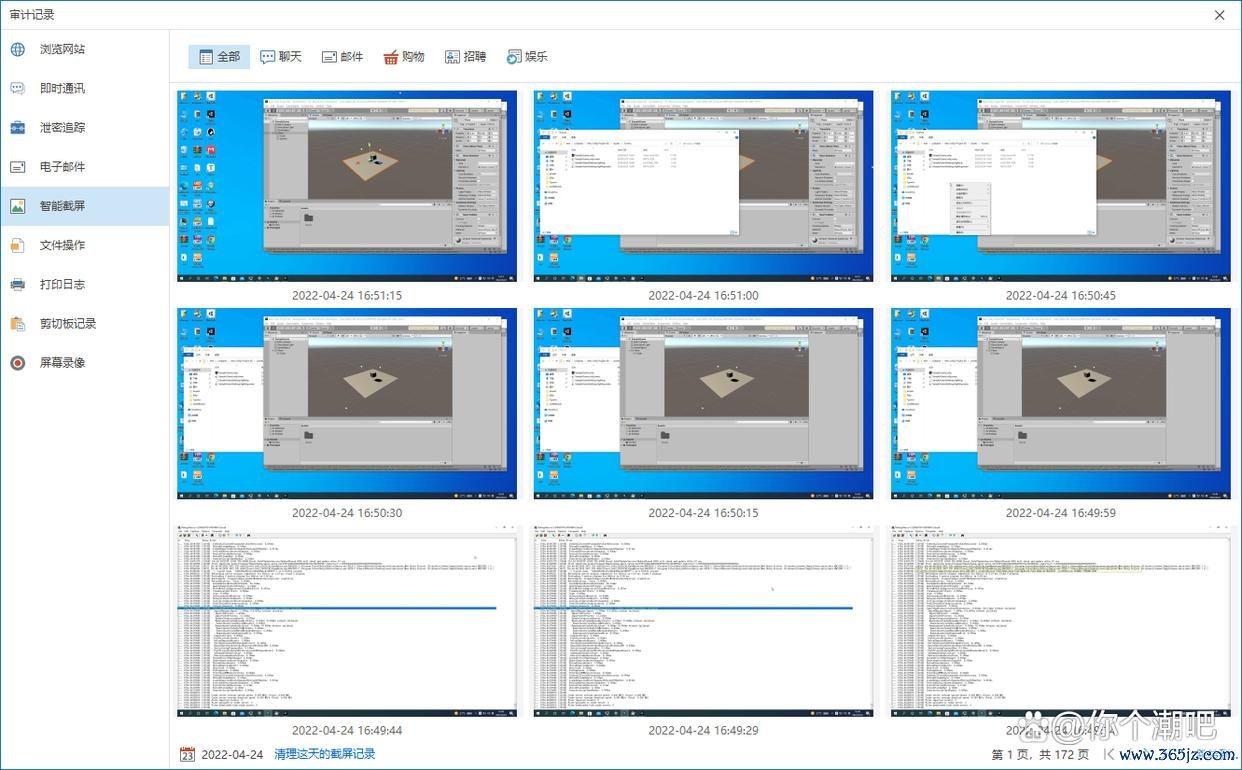This screenshot has height=770, width=1242.
Task: Open the last log screenshot in bottom row
Action: (1061, 620)
